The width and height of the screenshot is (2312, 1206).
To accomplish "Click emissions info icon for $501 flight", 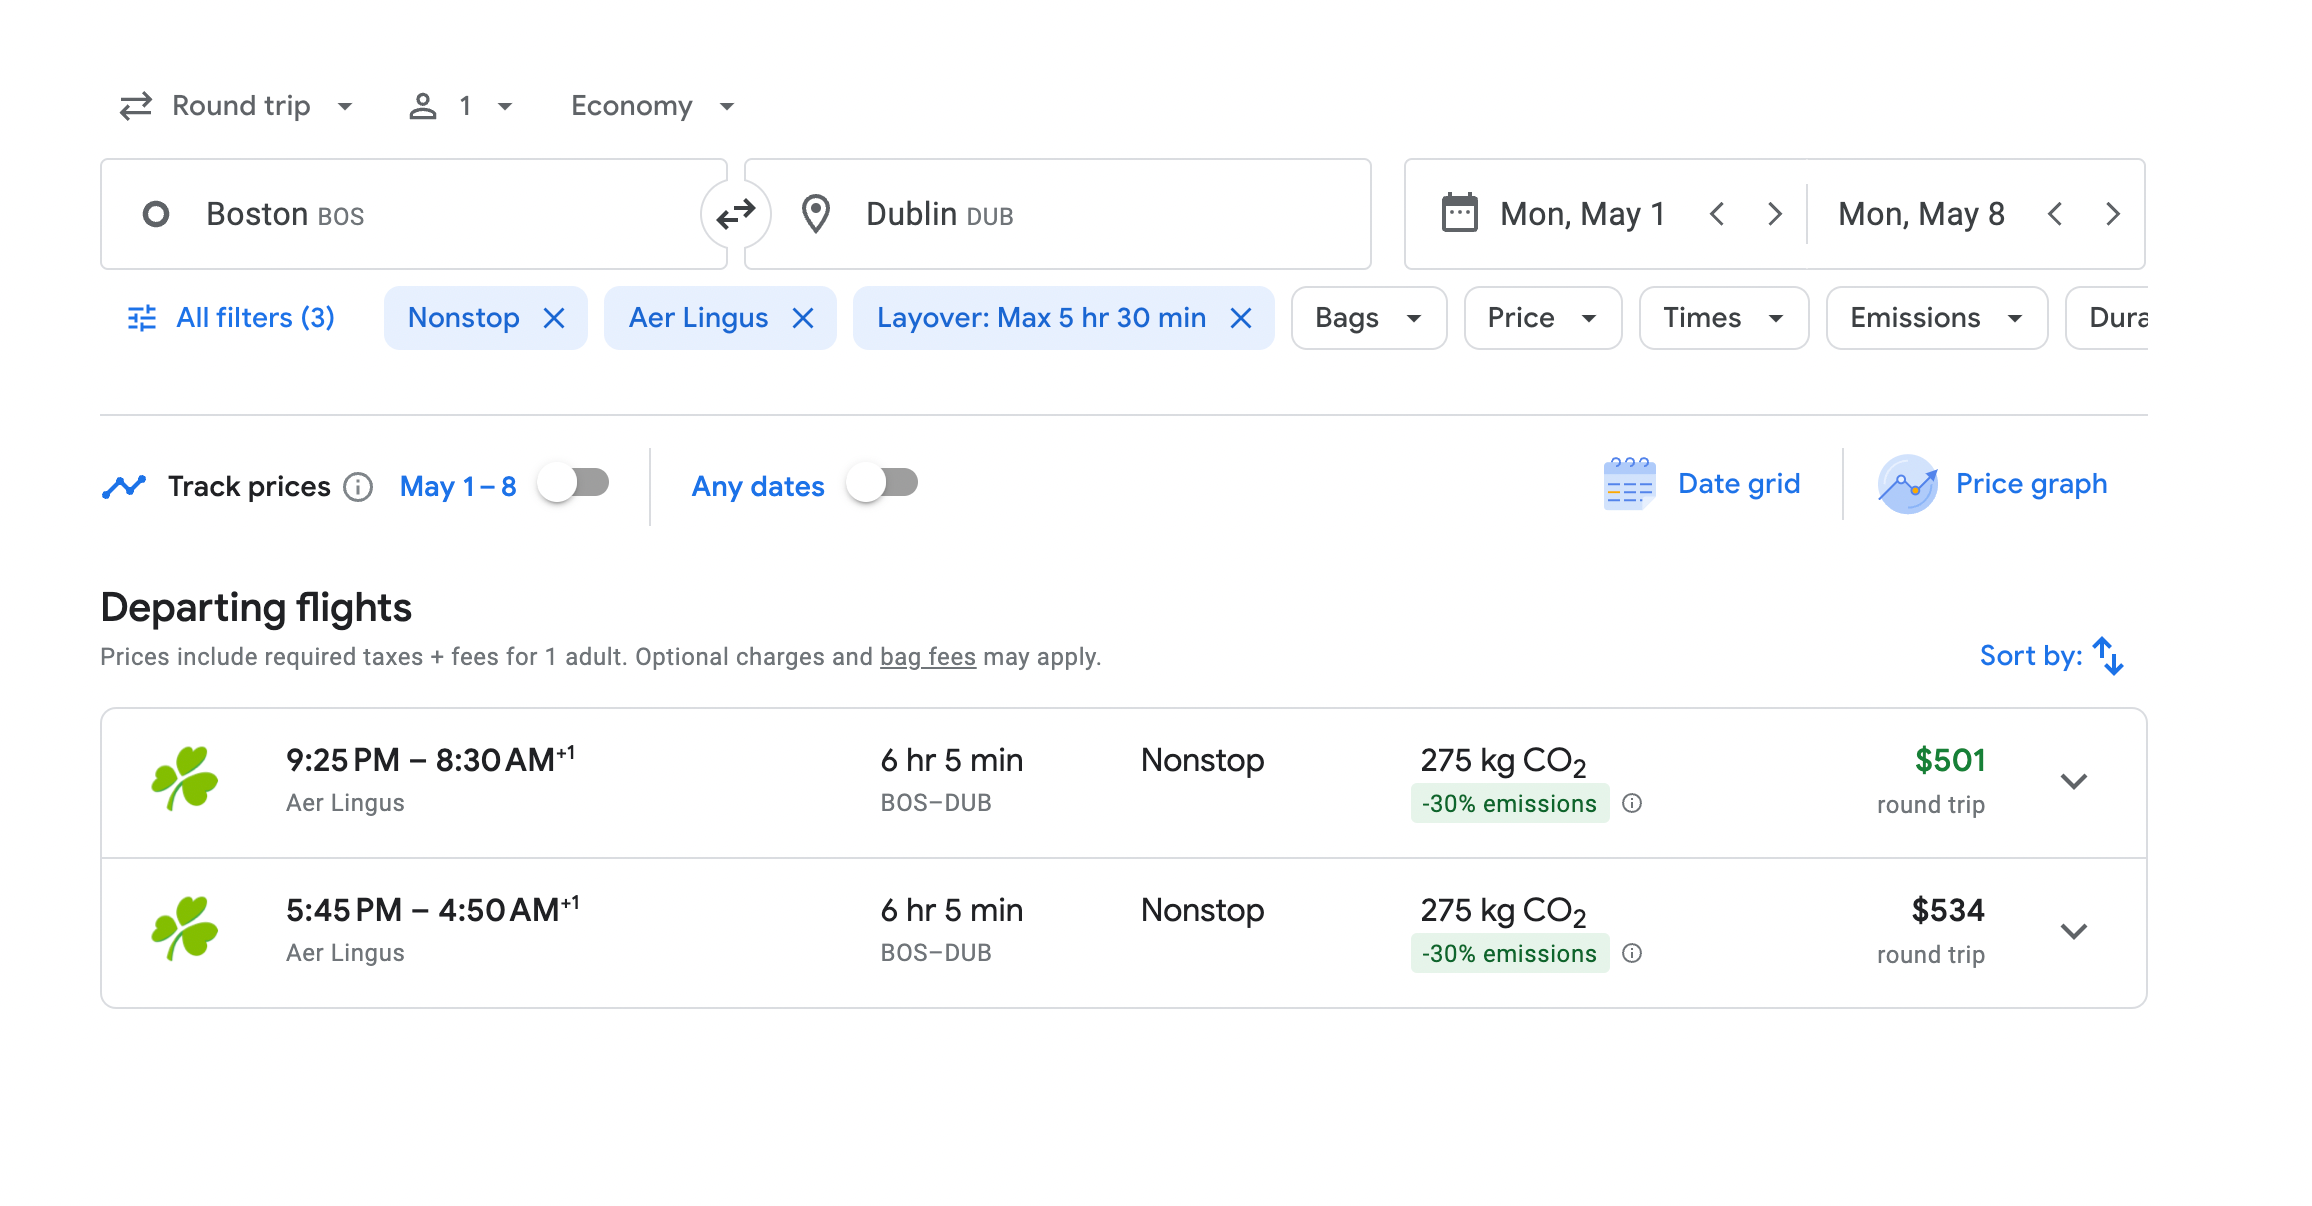I will click(1632, 803).
